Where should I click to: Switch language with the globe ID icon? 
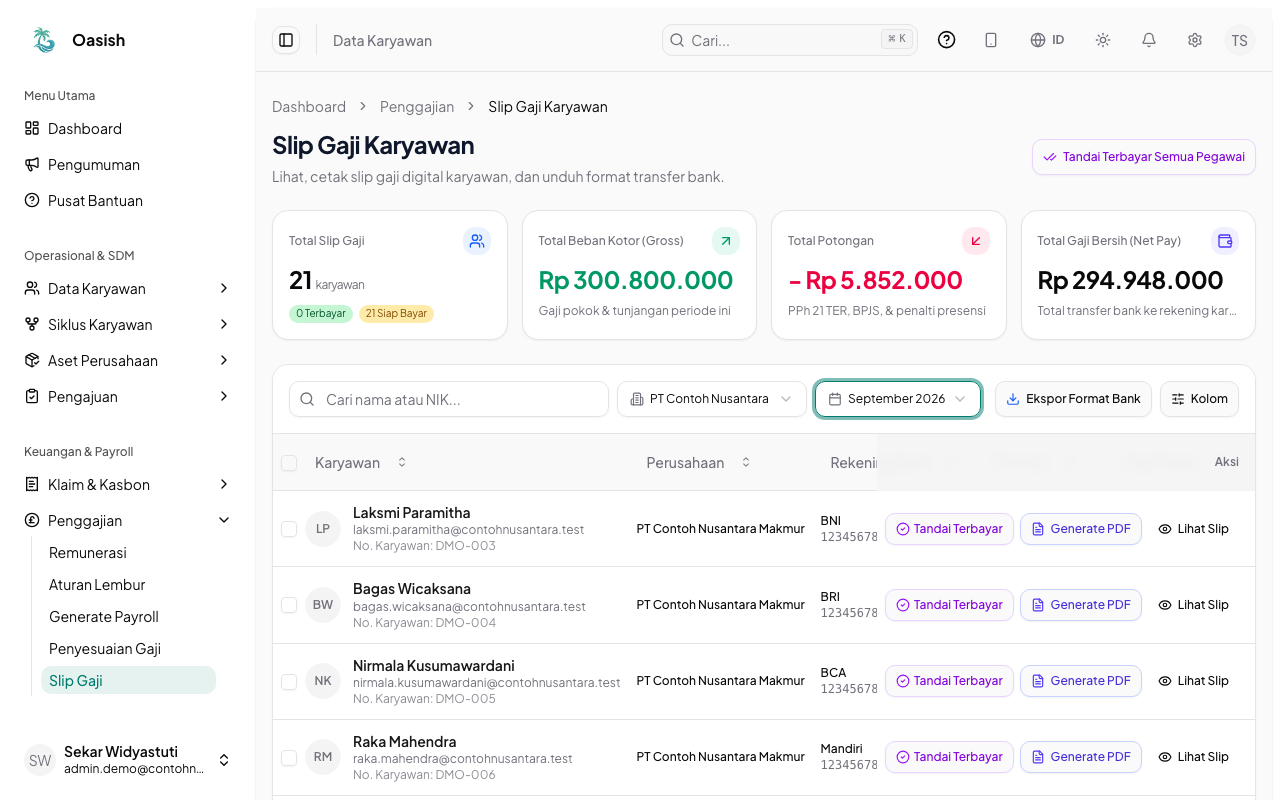click(x=1047, y=40)
